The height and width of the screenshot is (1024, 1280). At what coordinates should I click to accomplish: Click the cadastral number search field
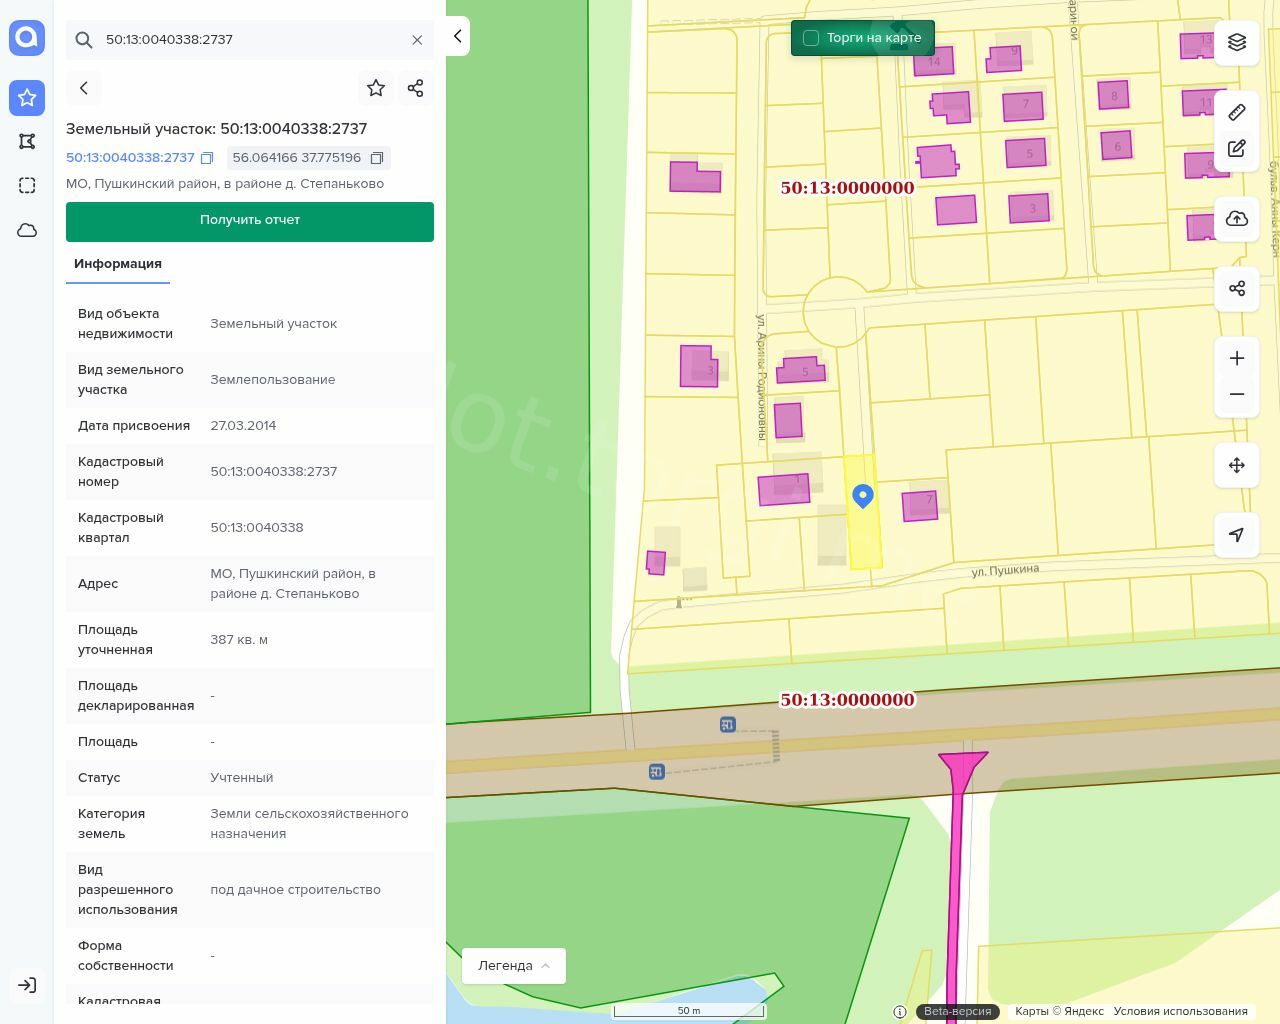click(250, 40)
